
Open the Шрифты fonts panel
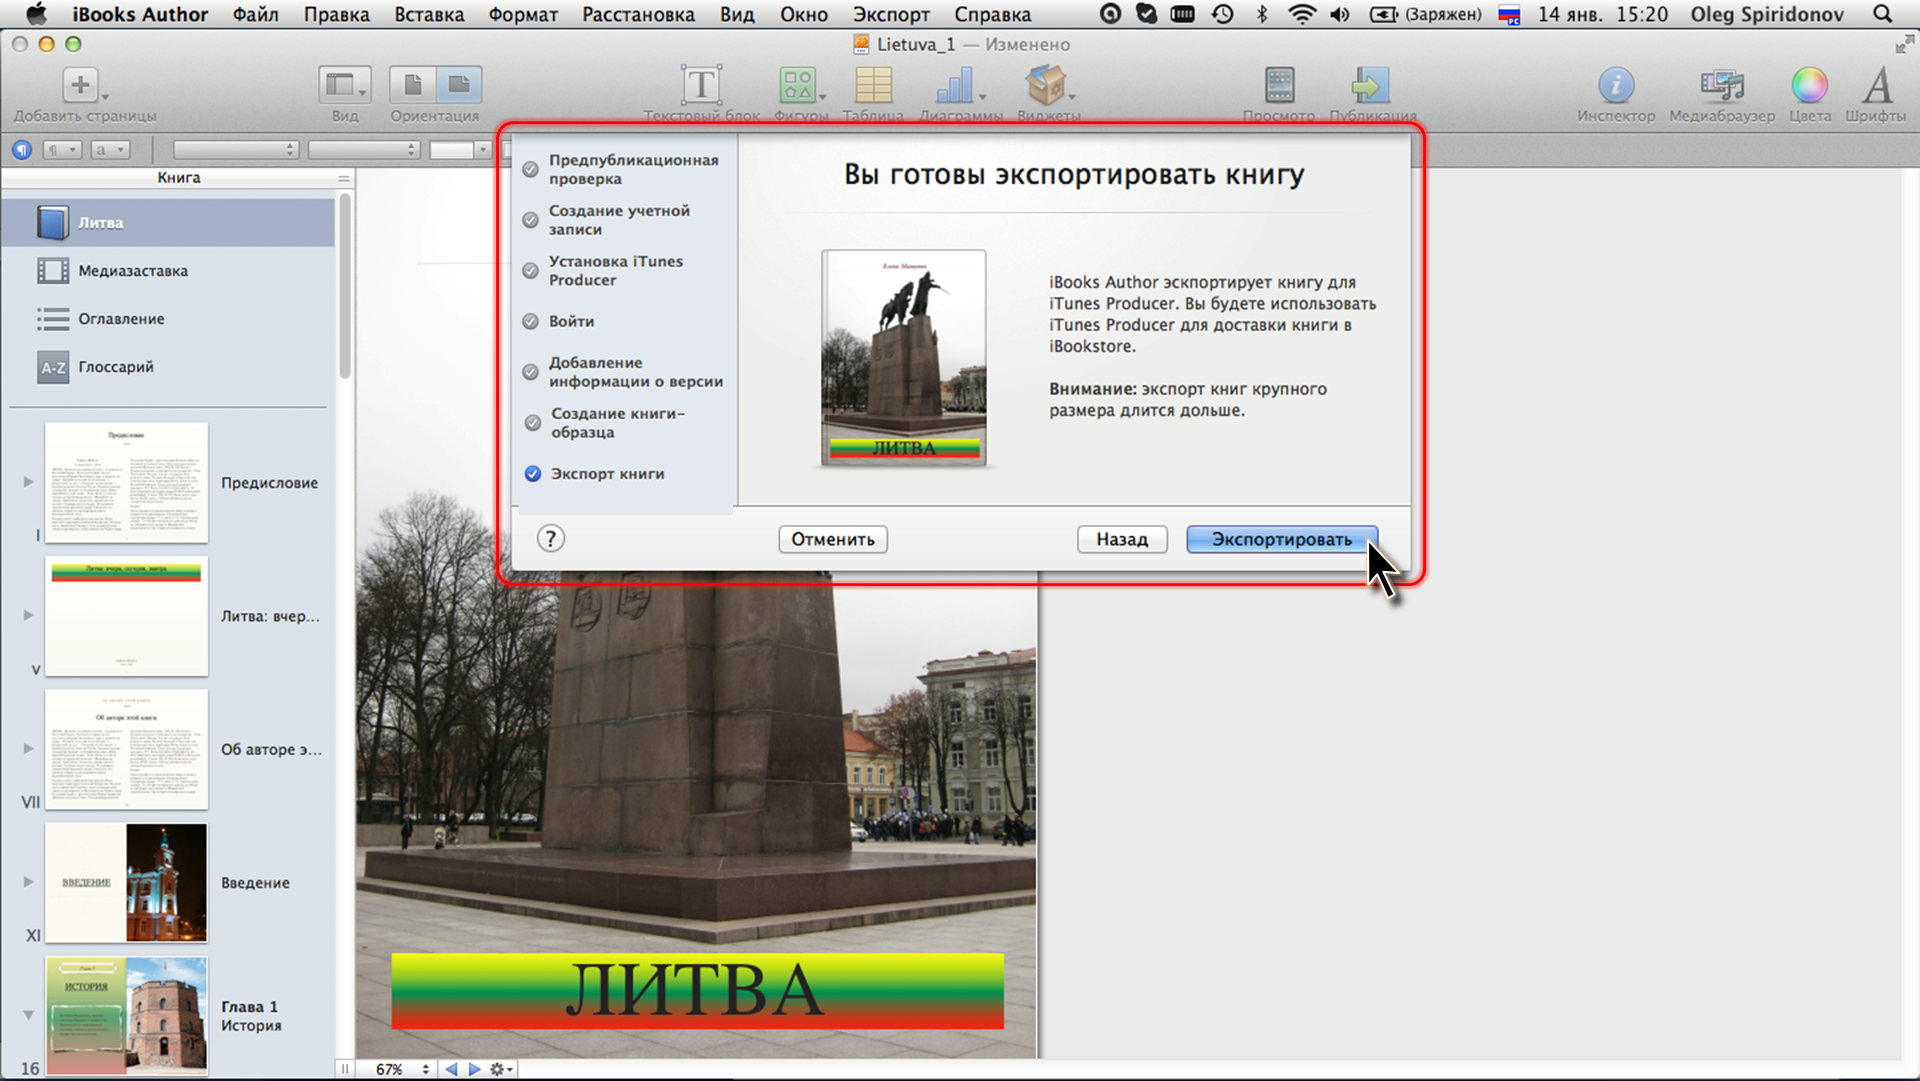[x=1877, y=85]
